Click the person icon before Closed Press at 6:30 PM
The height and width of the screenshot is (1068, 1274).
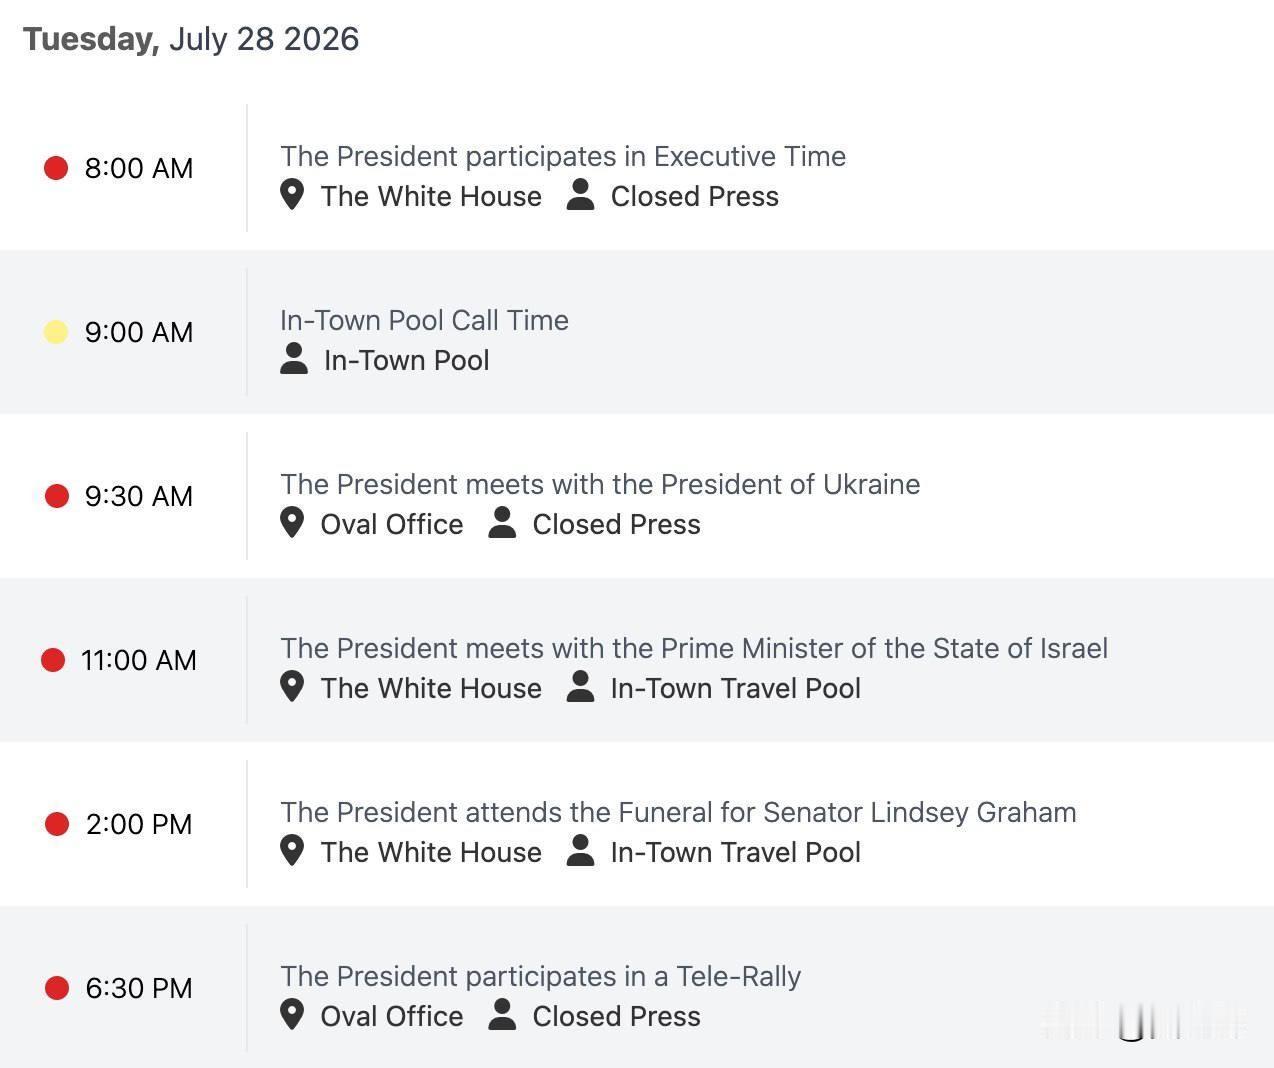[x=502, y=1015]
